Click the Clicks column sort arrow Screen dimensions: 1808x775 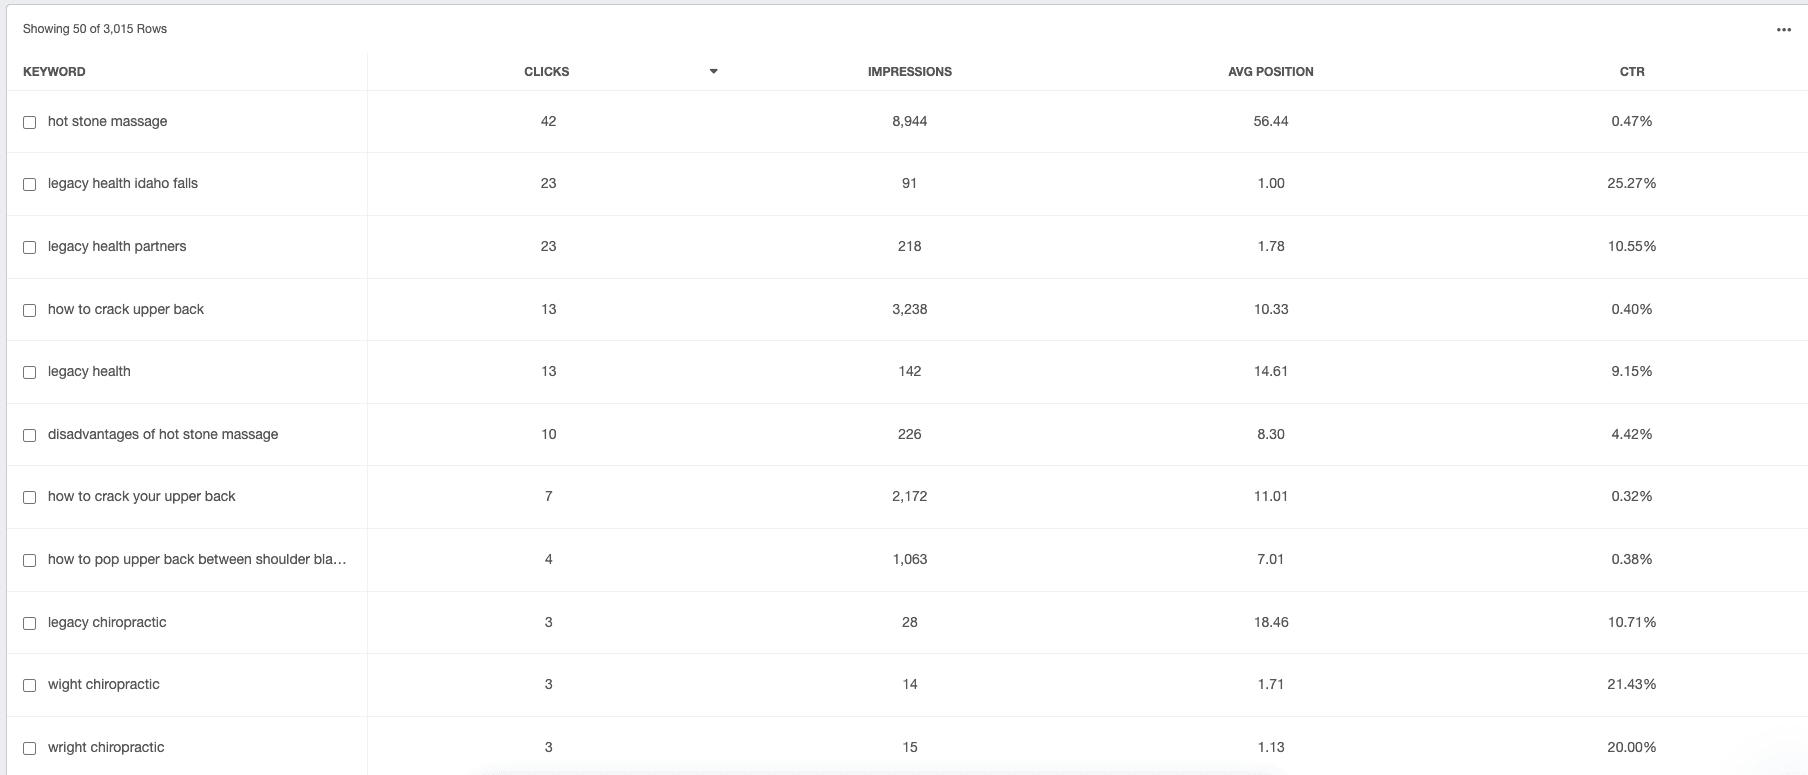(x=713, y=72)
